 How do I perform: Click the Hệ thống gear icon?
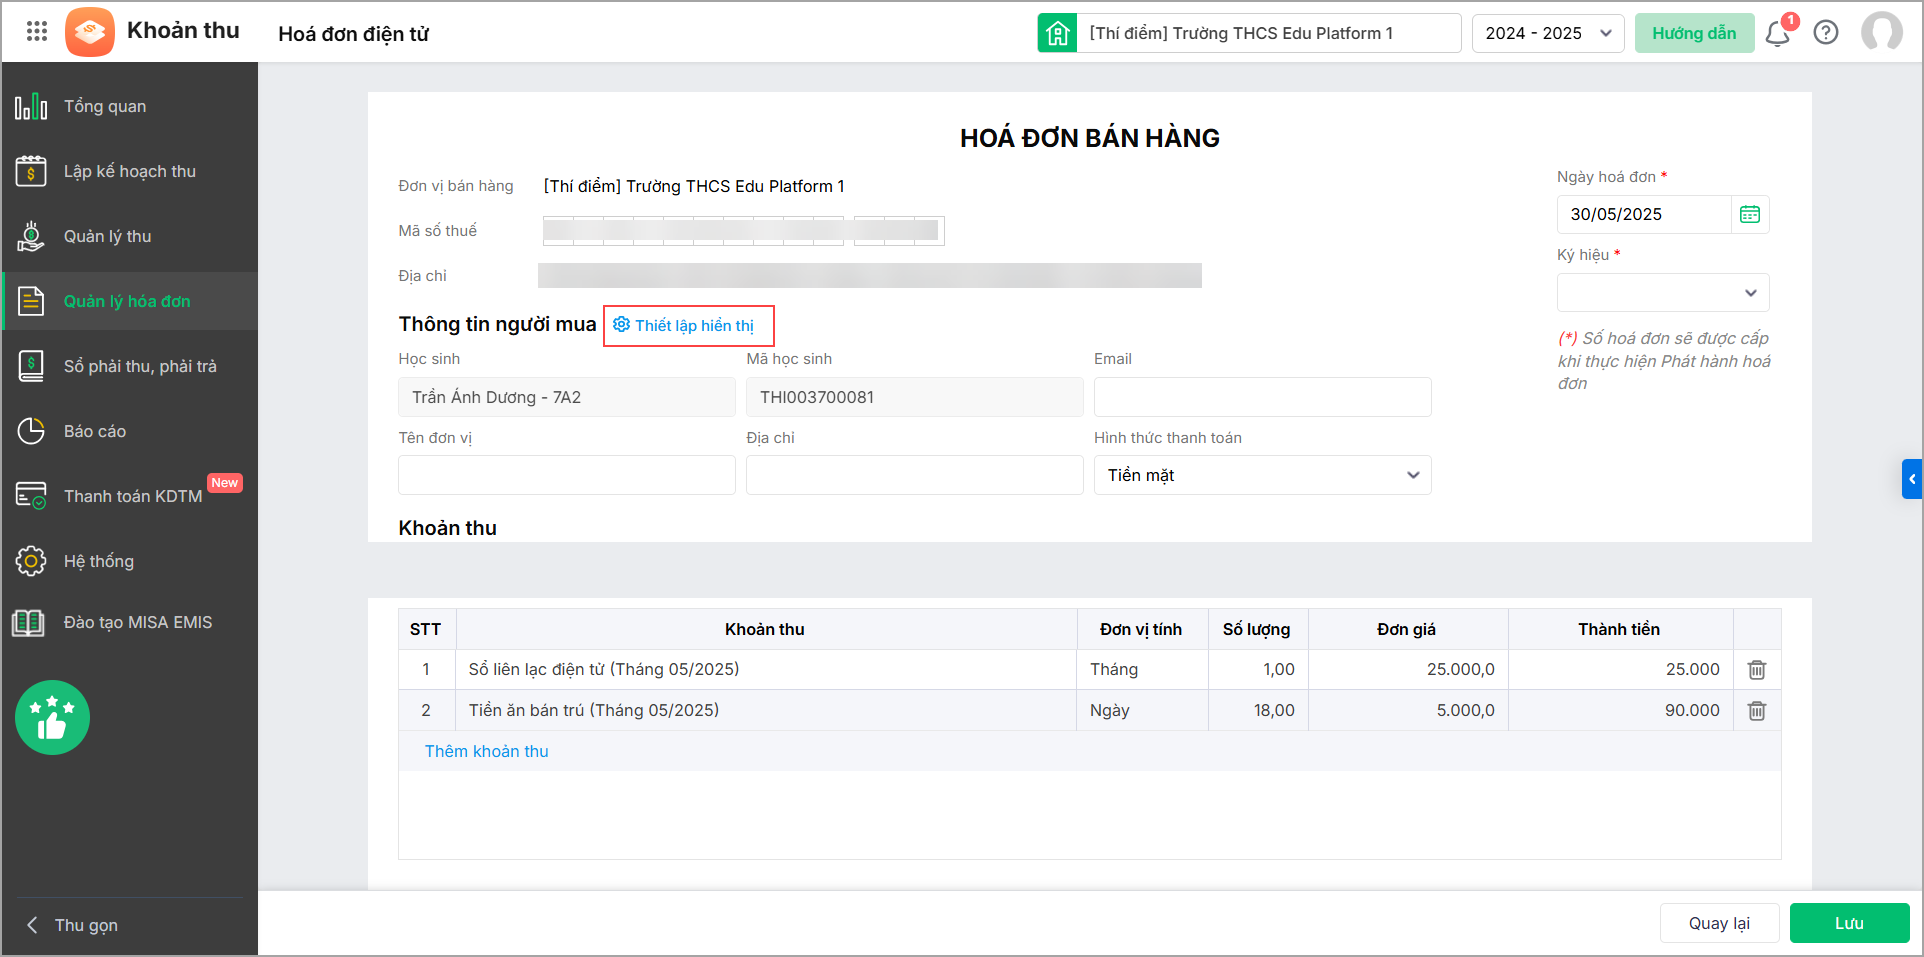31,561
